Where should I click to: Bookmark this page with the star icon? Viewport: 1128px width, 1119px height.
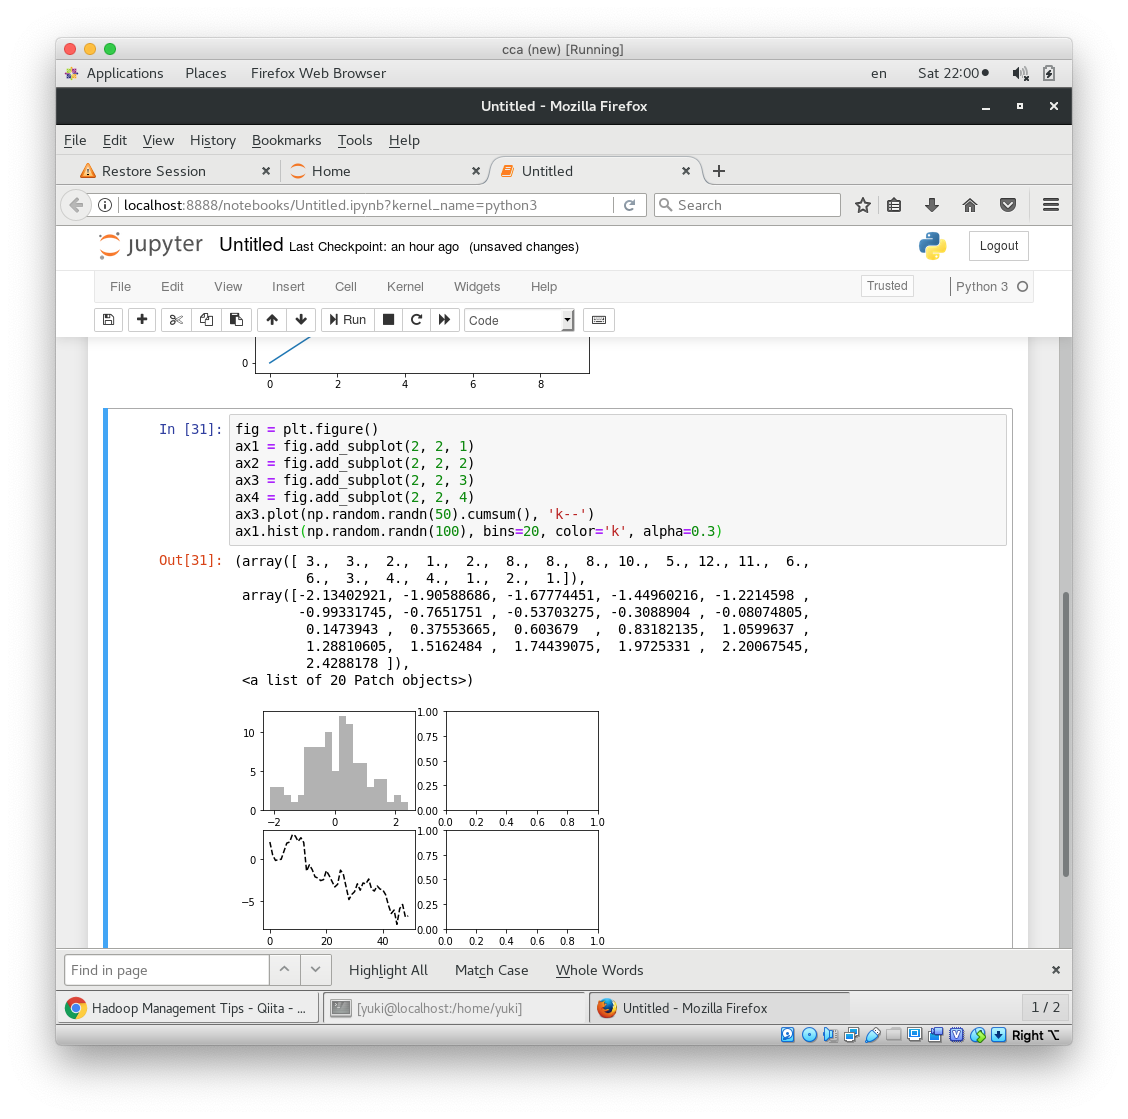(863, 205)
